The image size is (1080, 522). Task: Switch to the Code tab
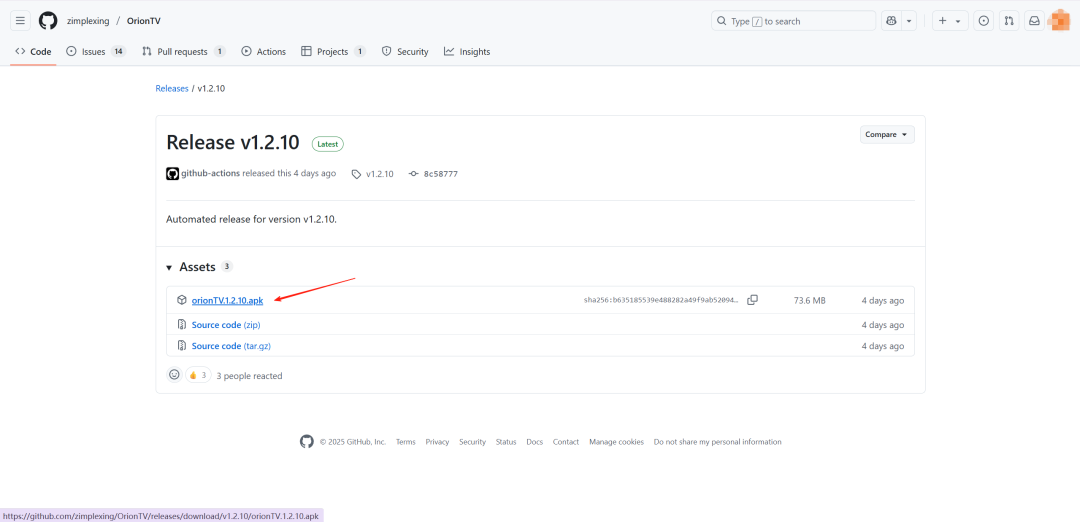point(33,52)
